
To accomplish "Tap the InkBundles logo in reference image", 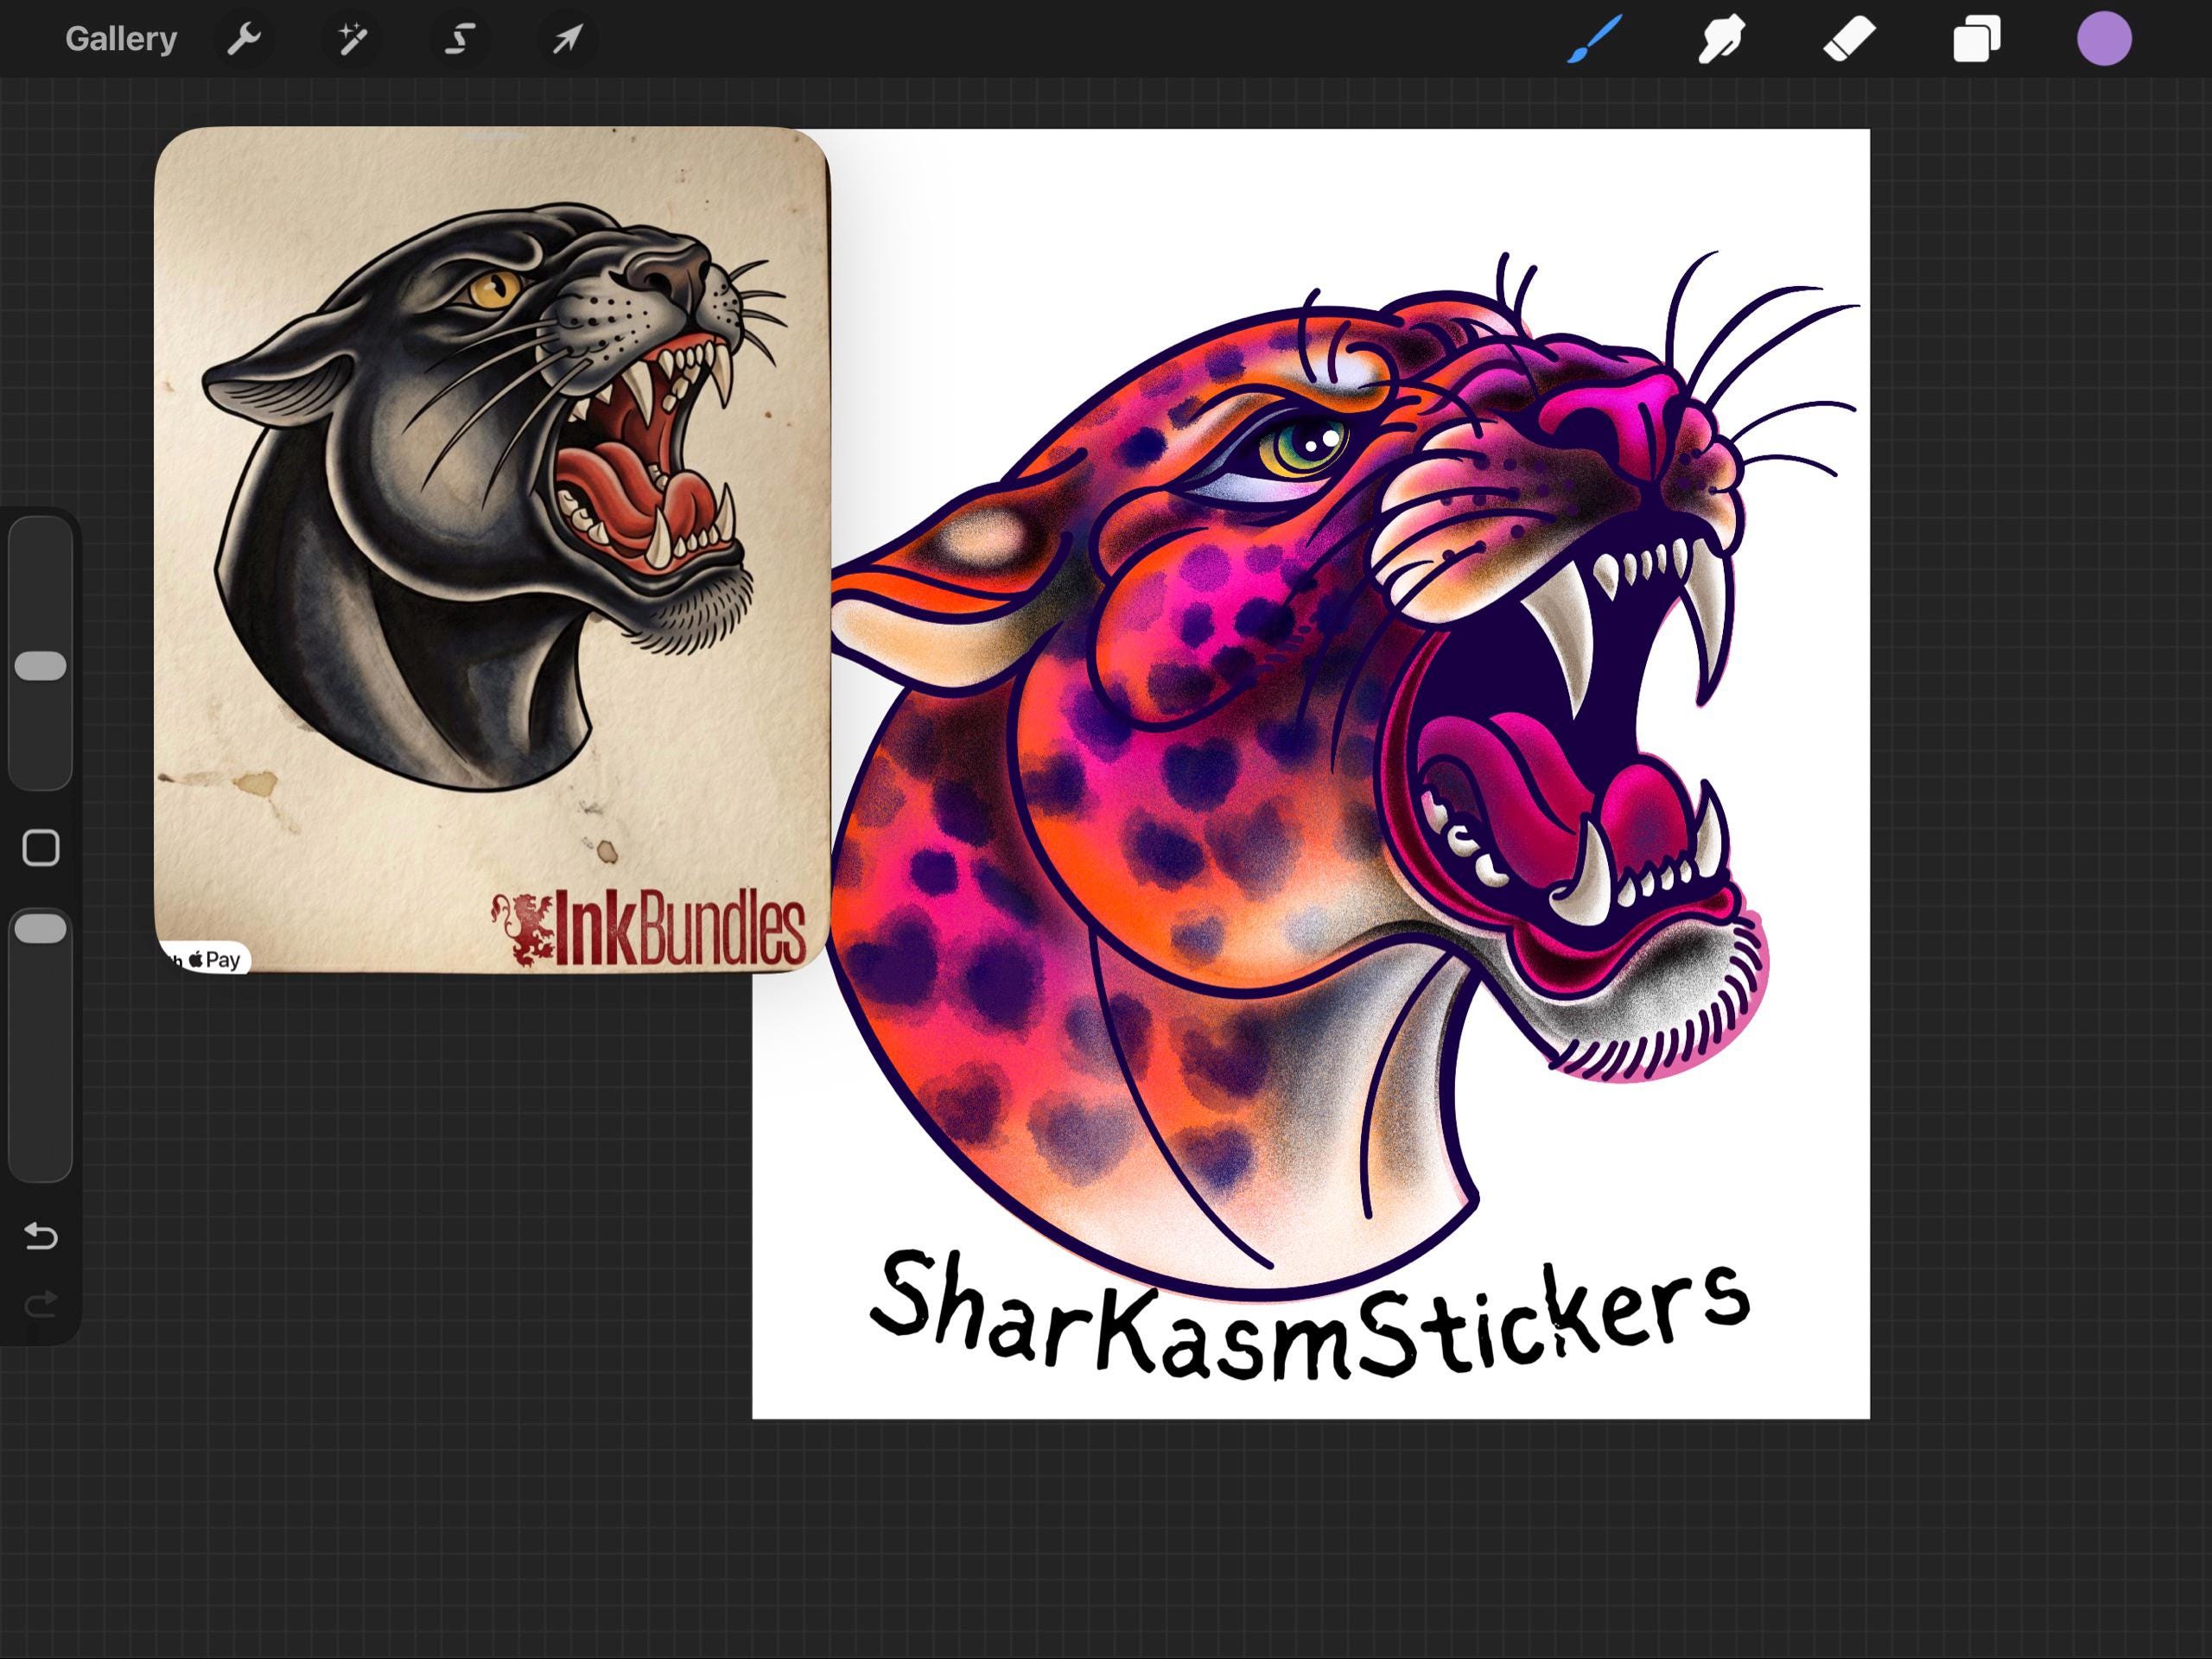I will (648, 928).
